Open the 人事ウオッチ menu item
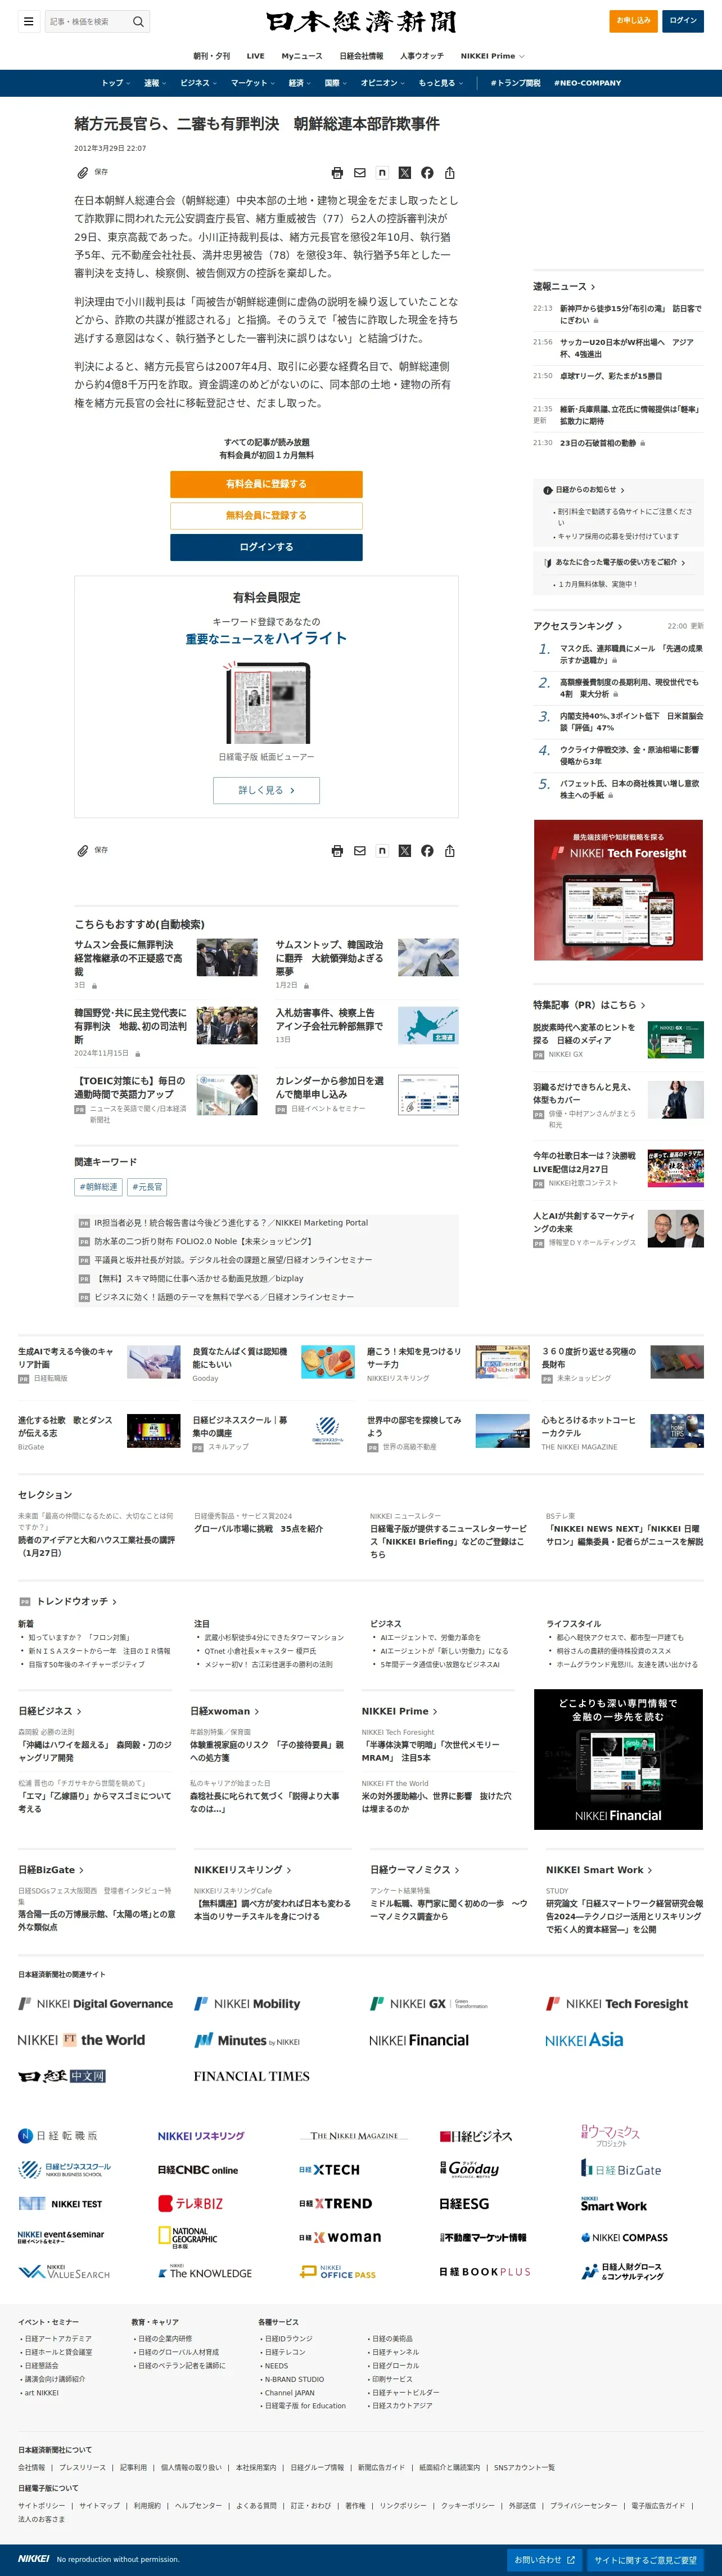Viewport: 722px width, 2576px height. pyautogui.click(x=422, y=56)
